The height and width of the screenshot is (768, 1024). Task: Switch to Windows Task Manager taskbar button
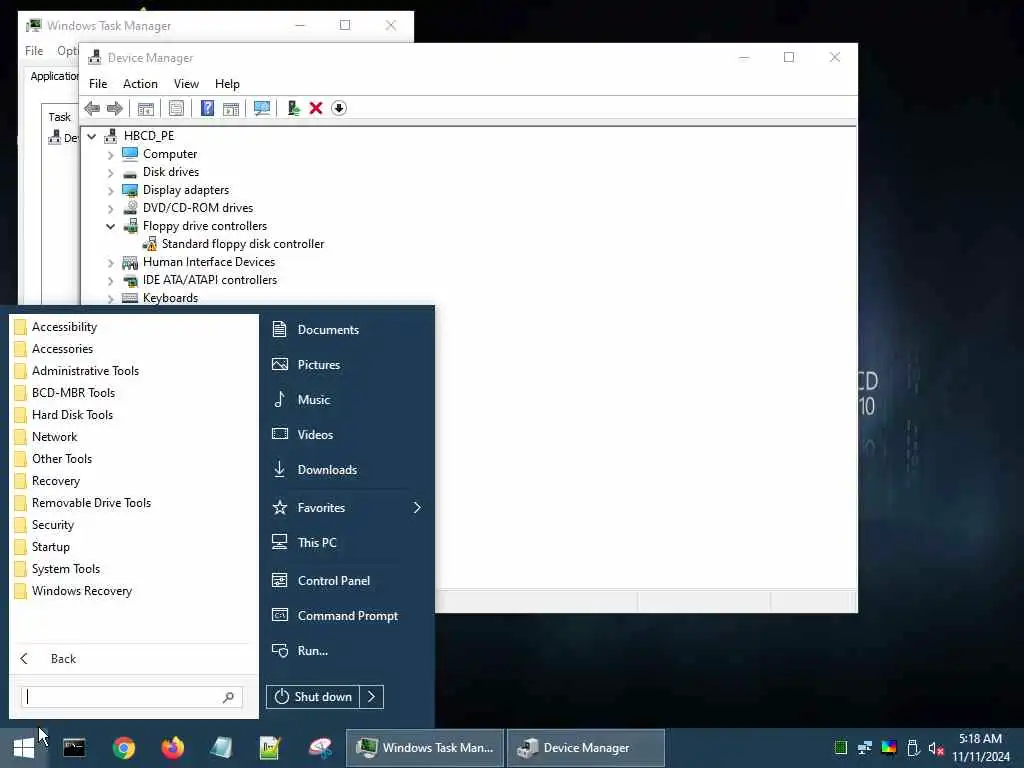coord(425,748)
